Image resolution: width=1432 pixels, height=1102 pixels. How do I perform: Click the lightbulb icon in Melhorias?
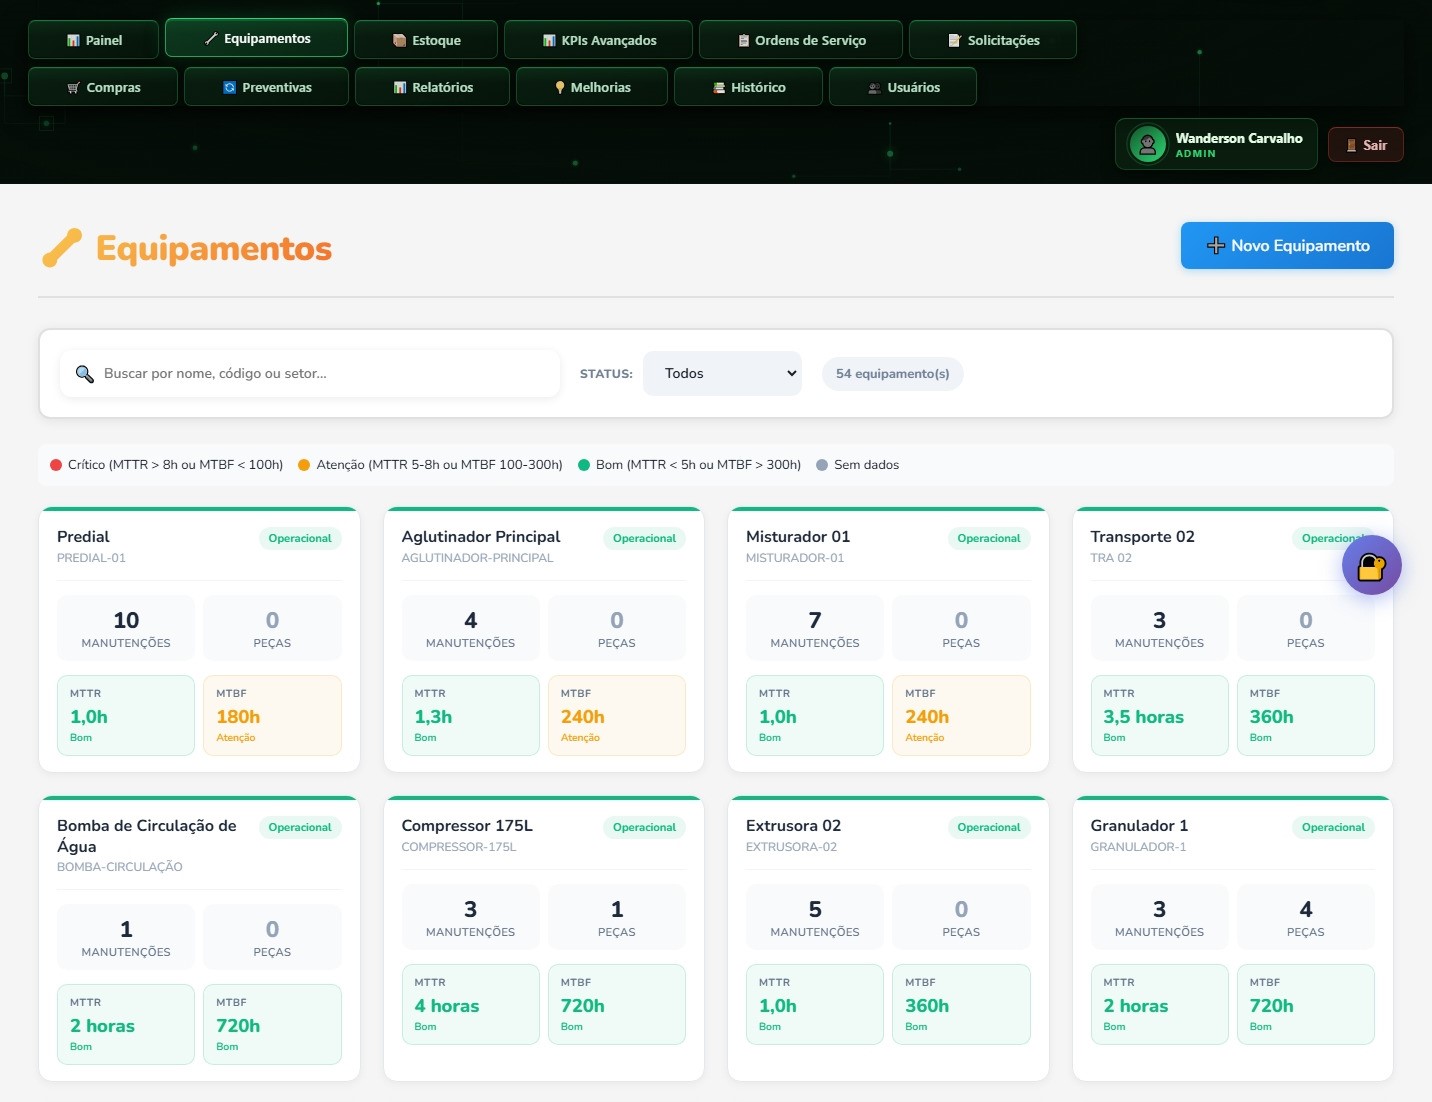[560, 88]
